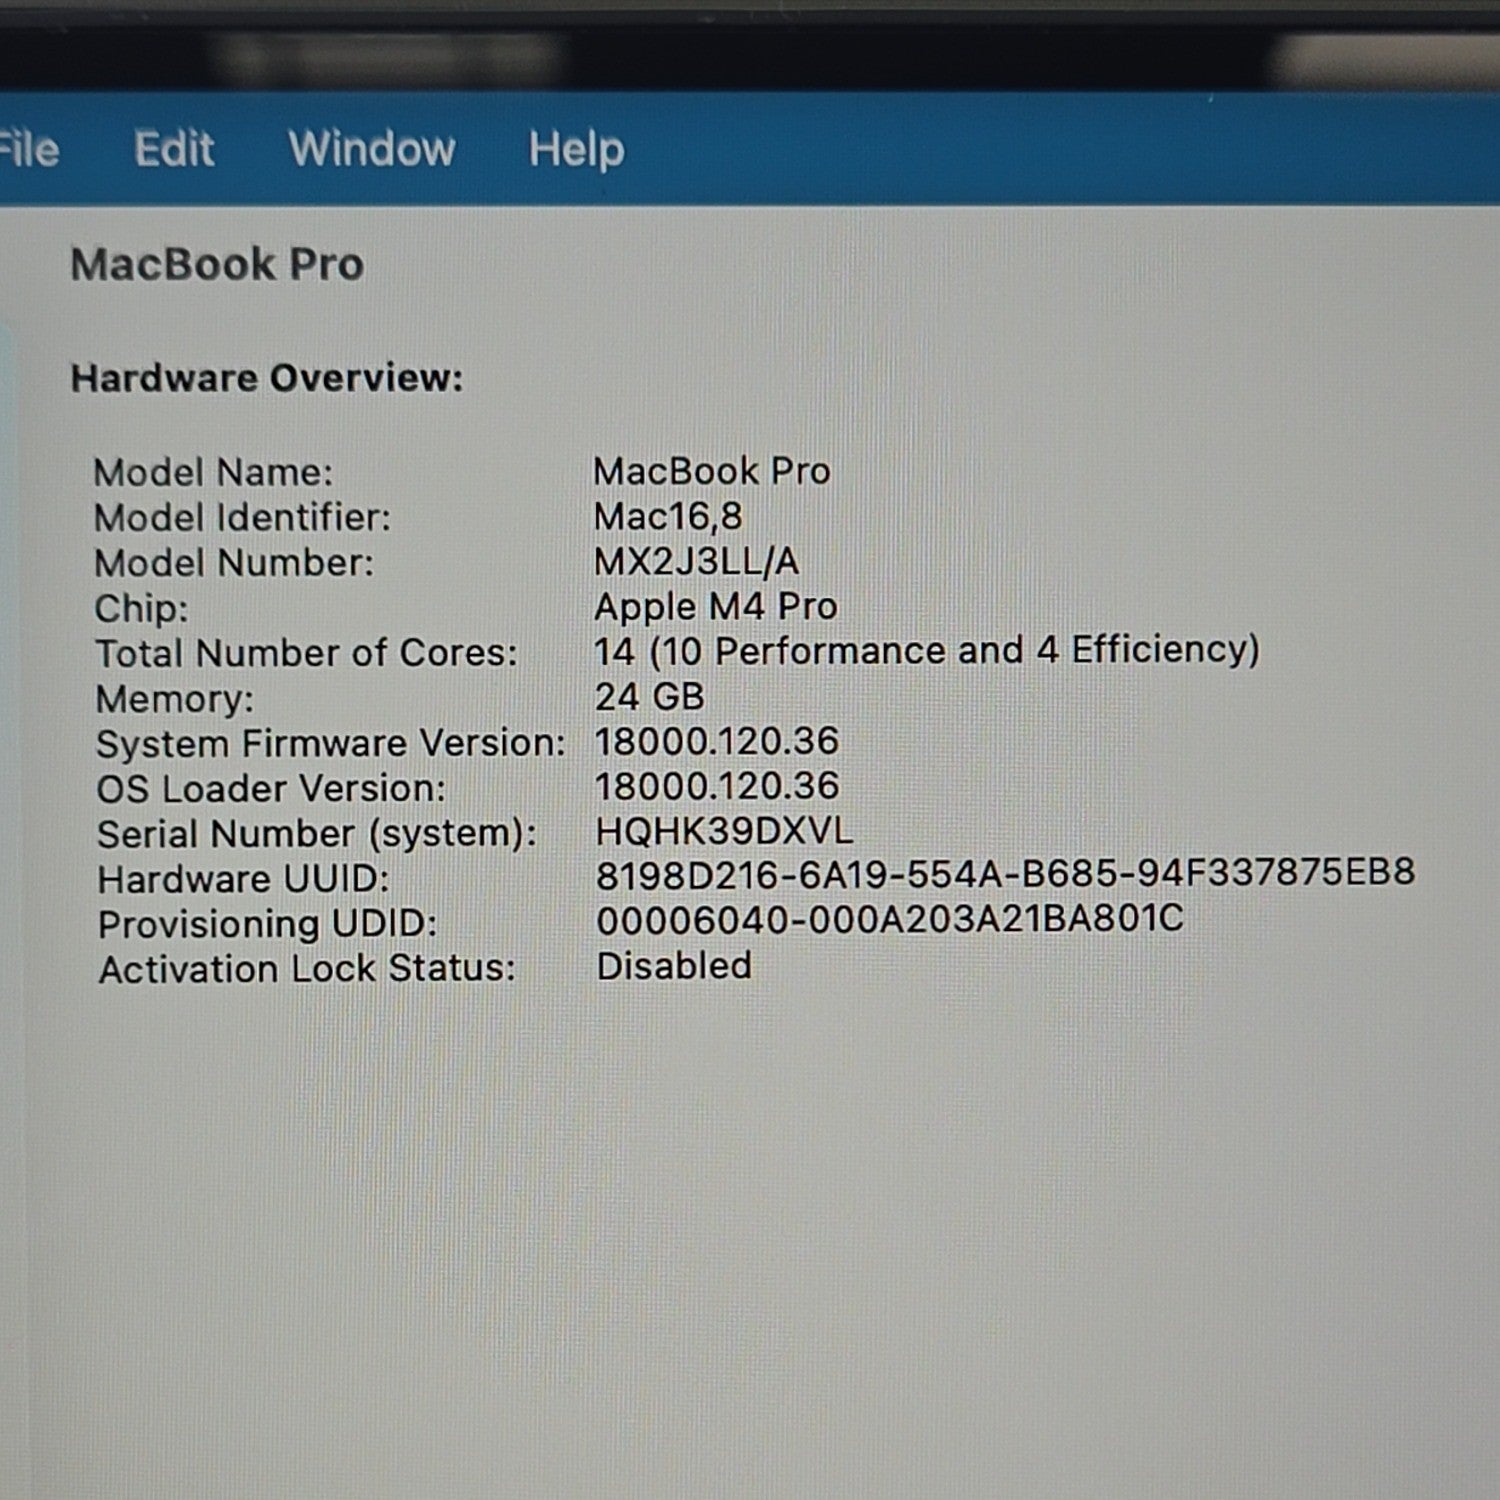This screenshot has width=1500, height=1500.
Task: Click the Hardware Overview heading
Action: [267, 378]
